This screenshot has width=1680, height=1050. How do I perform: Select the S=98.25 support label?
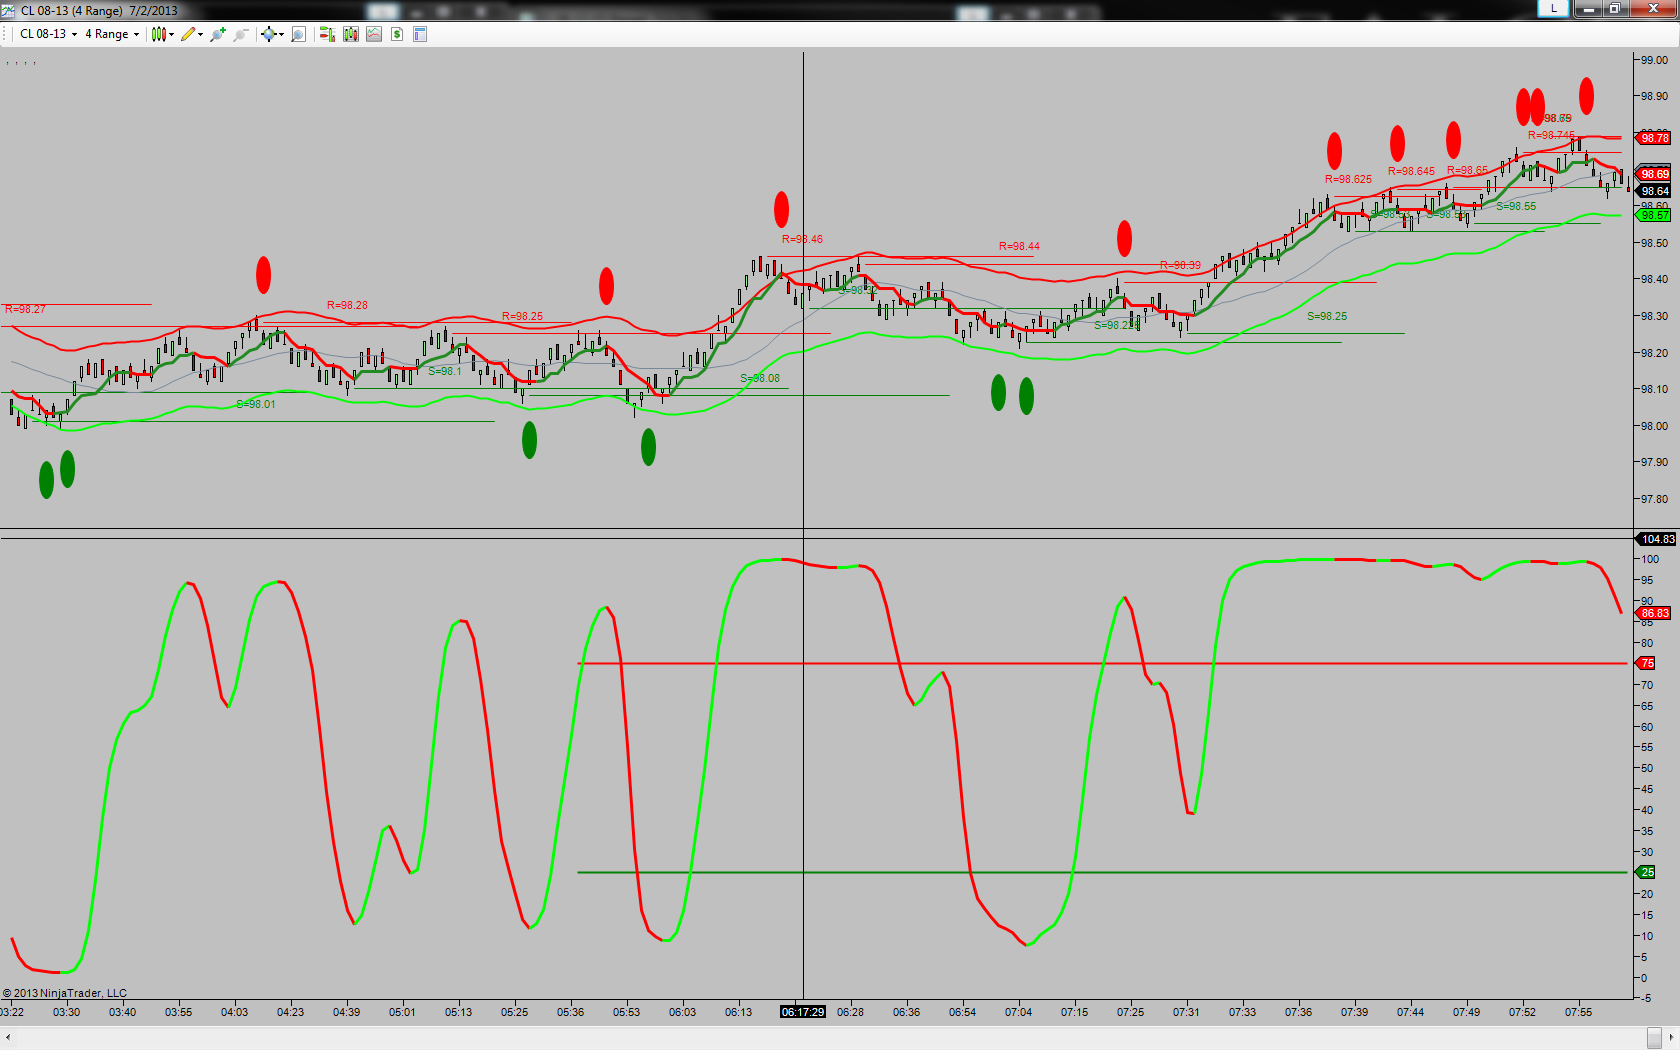point(1327,316)
